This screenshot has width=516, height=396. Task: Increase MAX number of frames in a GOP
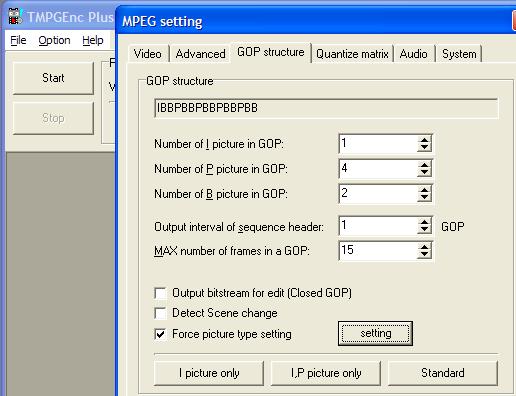click(424, 247)
